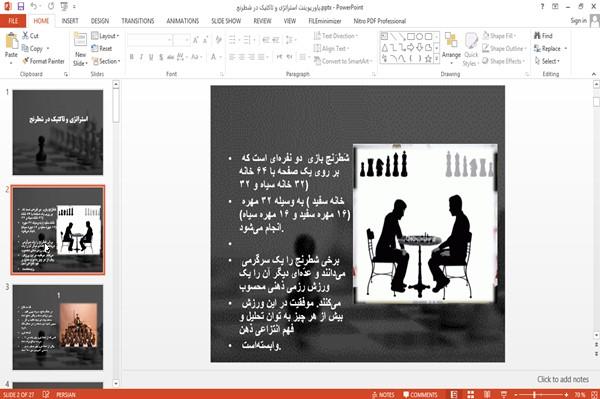Viewport: 600px width, 399px height.
Task: Open the Shape Effects options
Action: pyautogui.click(x=504, y=61)
